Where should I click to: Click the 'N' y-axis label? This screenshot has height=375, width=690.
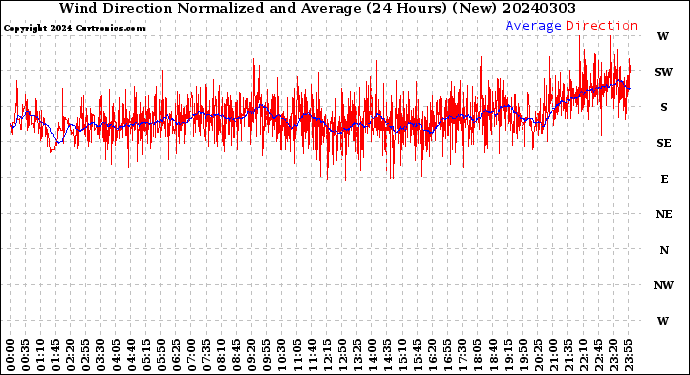(664, 250)
